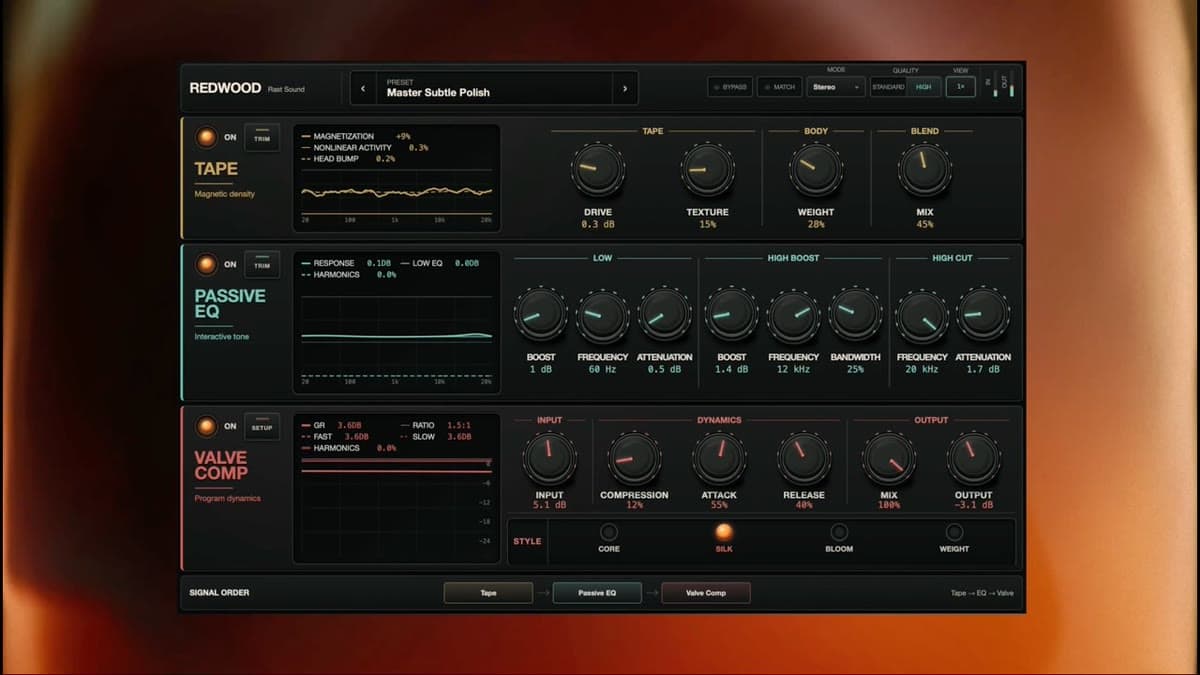The image size is (1200, 675).
Task: Go to previous preset with left arrow
Action: pos(363,88)
